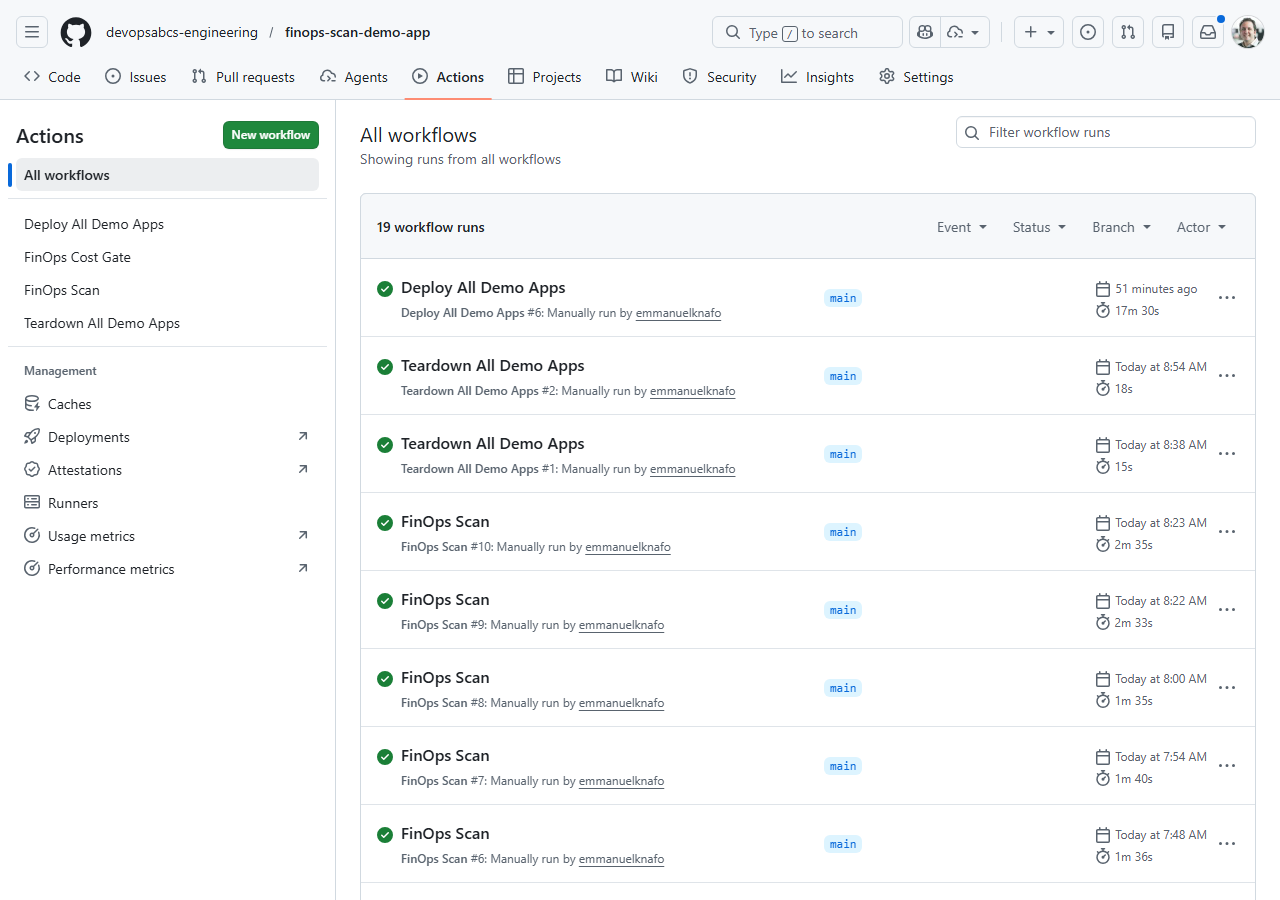Screen dimensions: 1280x900
Task: Open the Runners management page
Action: (71, 502)
